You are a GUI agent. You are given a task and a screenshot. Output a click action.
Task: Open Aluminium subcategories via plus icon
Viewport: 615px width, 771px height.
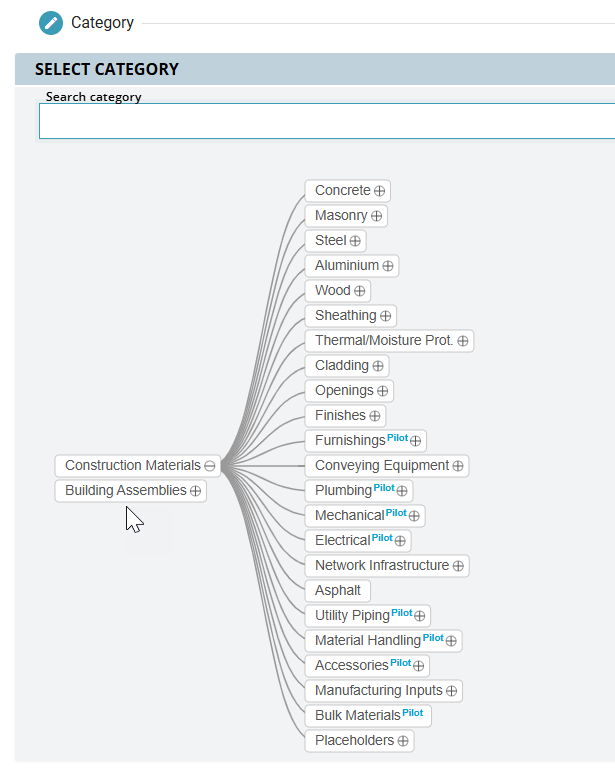(388, 266)
